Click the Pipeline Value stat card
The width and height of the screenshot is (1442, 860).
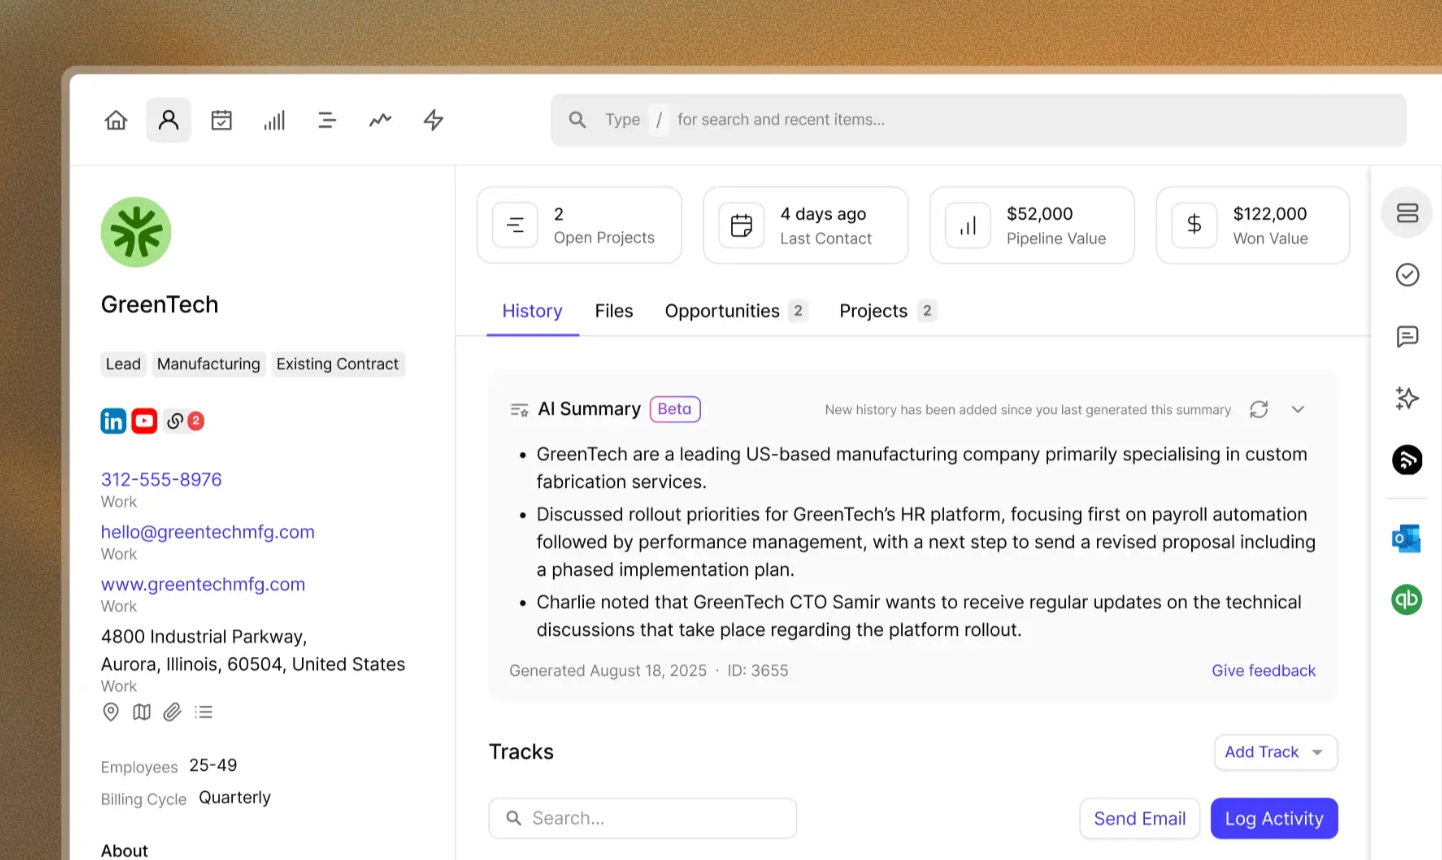(x=1032, y=225)
